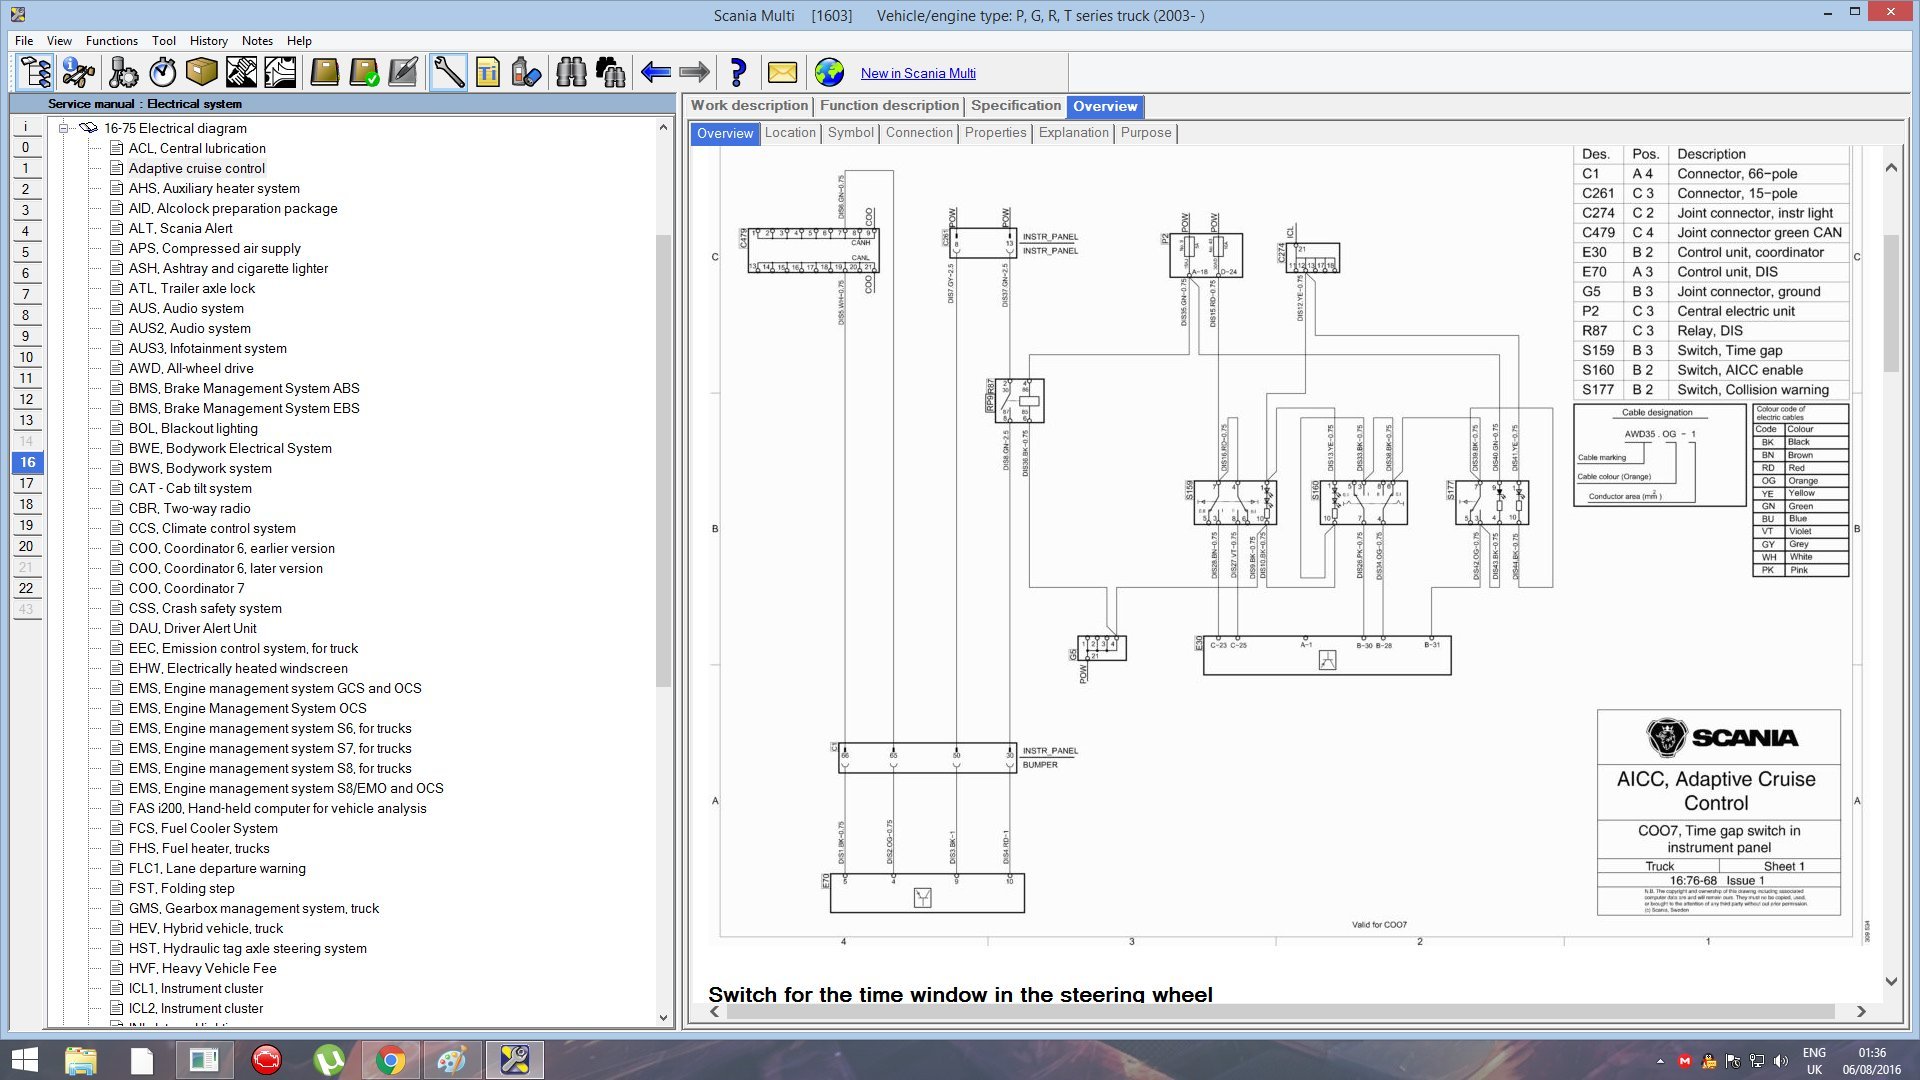The width and height of the screenshot is (1920, 1080).
Task: Click the handshake toolbar icon
Action: (x=241, y=72)
